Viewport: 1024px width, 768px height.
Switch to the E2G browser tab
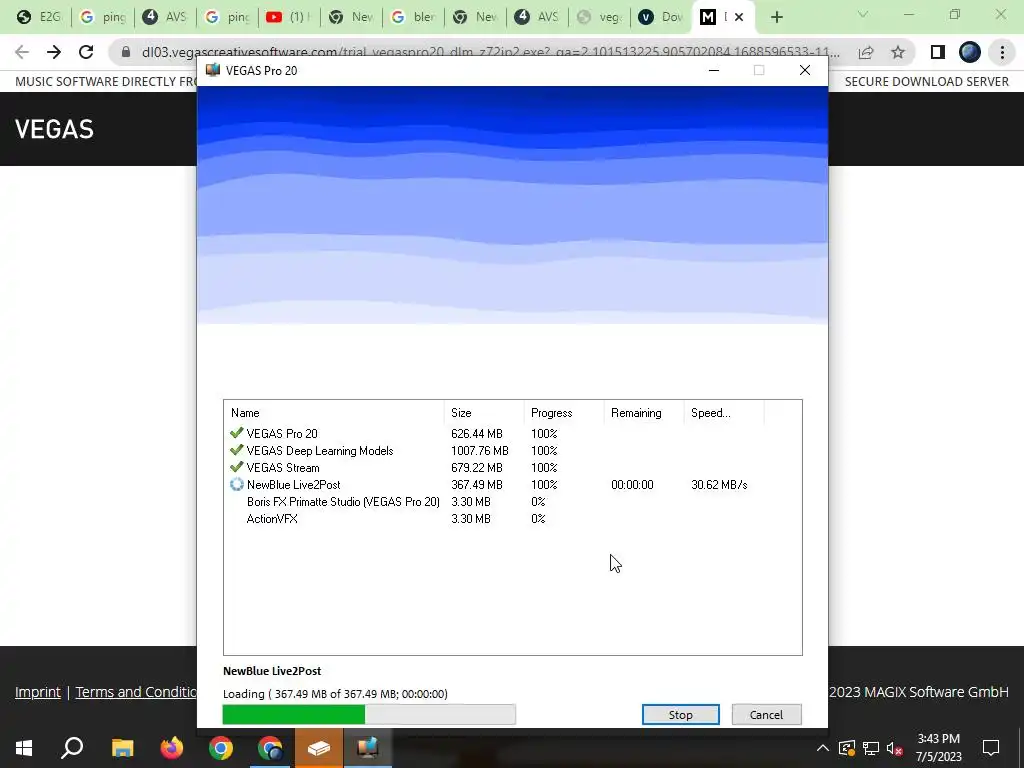pyautogui.click(x=39, y=17)
